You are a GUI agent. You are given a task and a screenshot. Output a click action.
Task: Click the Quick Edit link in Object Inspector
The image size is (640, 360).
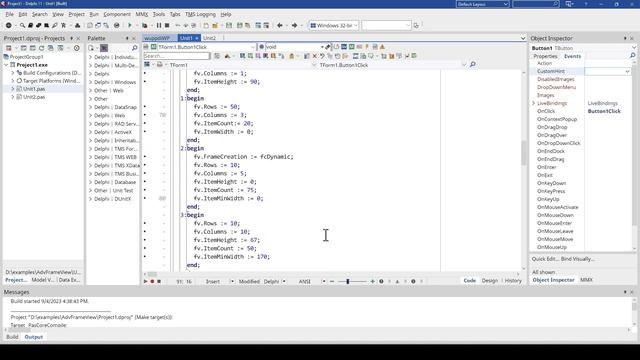pos(545,259)
